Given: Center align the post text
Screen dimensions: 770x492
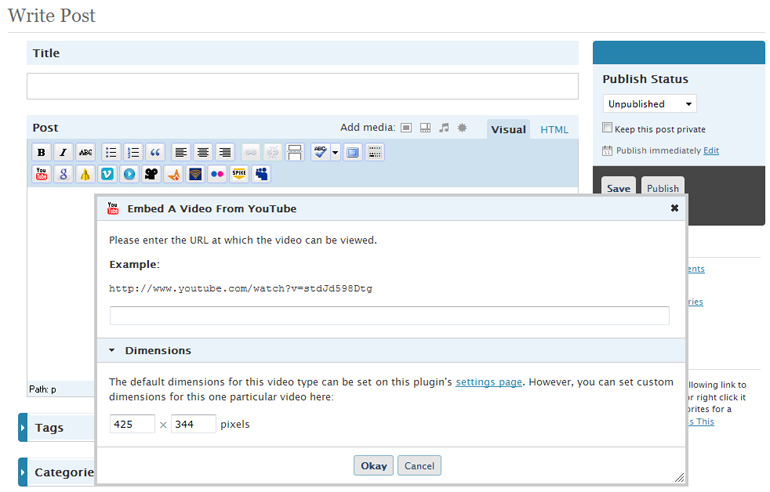Looking at the screenshot, I should click(203, 152).
